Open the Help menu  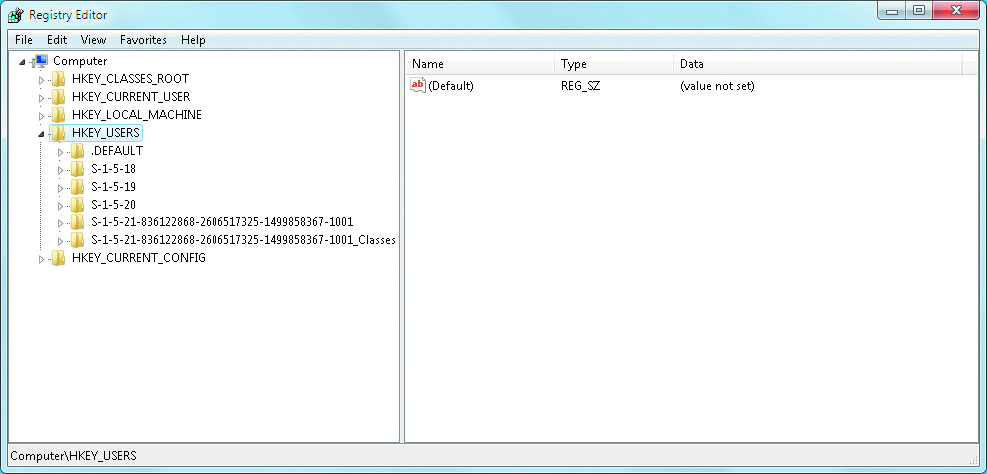coord(193,40)
